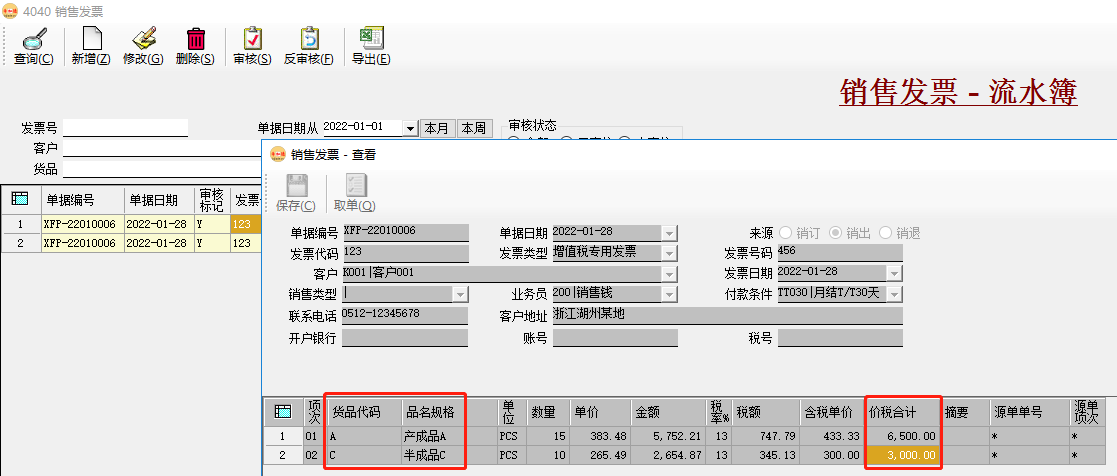
Task: Open the 单据日期从 date picker dropdown
Action: click(x=410, y=128)
